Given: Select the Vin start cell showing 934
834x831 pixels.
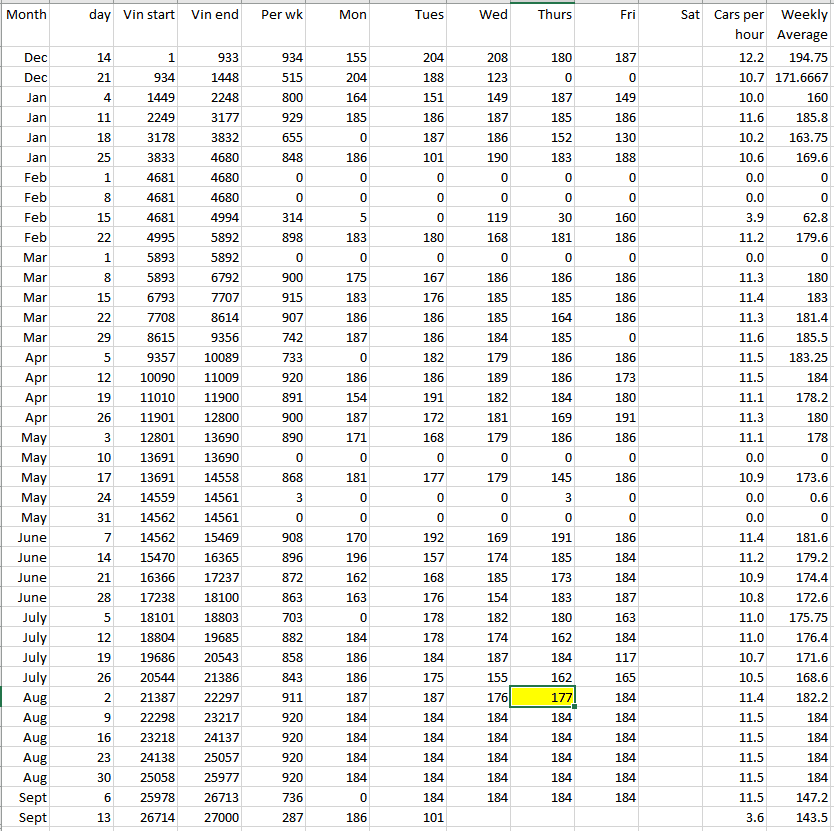Looking at the screenshot, I should click(149, 77).
